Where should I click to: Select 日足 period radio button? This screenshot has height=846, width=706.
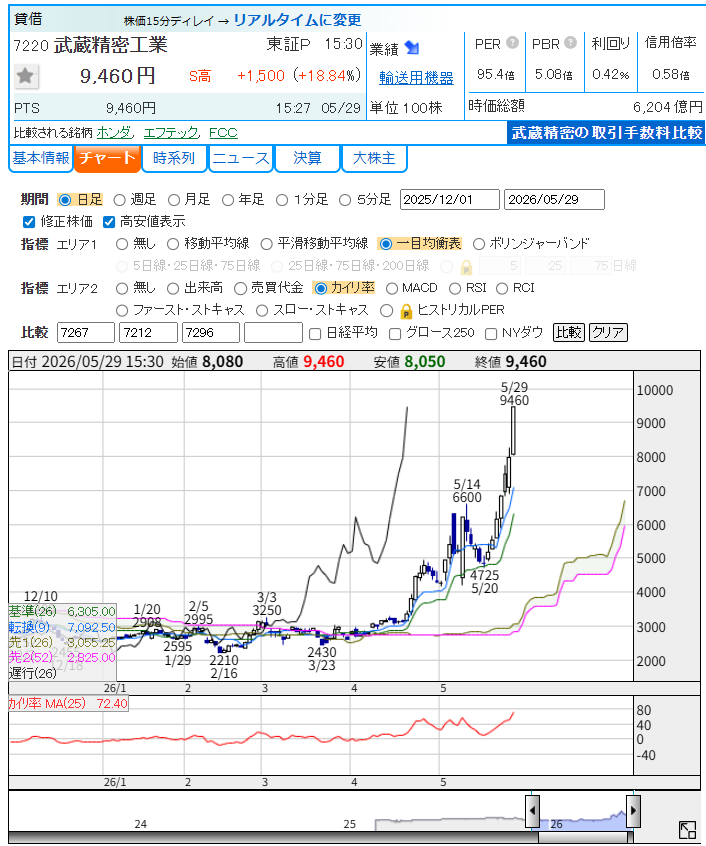pyautogui.click(x=65, y=200)
